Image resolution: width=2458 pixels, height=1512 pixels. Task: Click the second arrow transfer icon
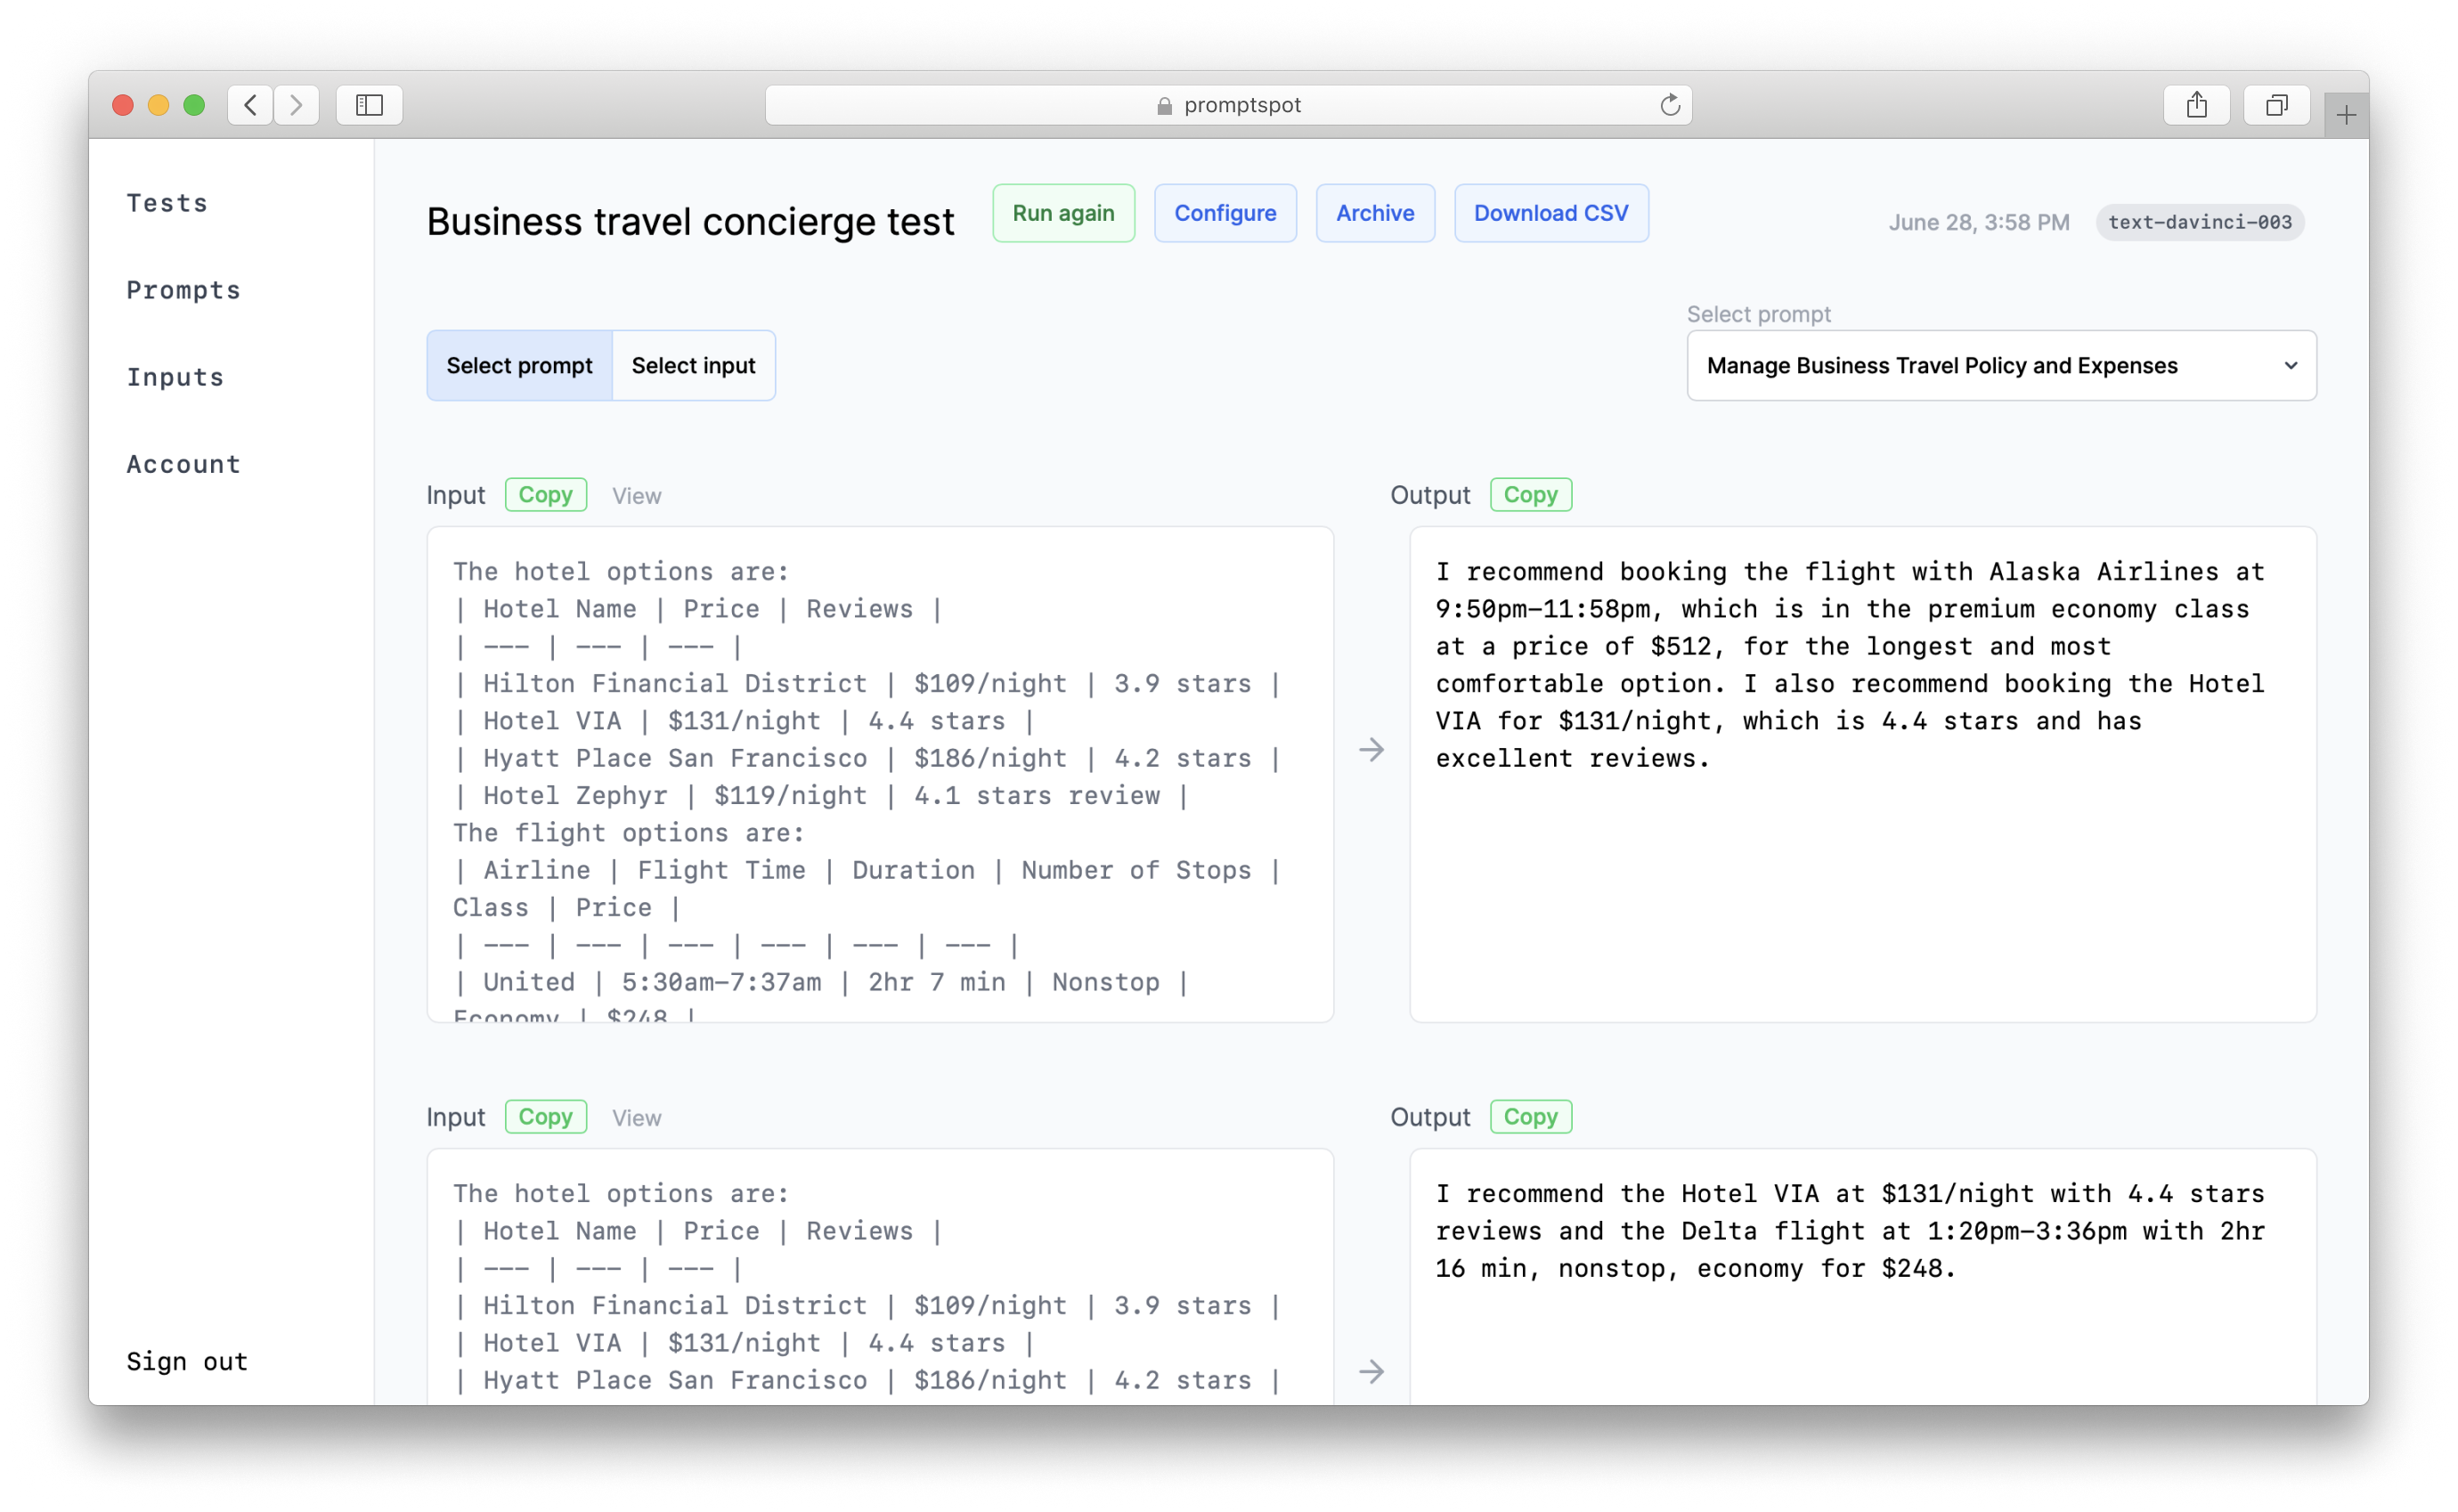(1371, 1371)
